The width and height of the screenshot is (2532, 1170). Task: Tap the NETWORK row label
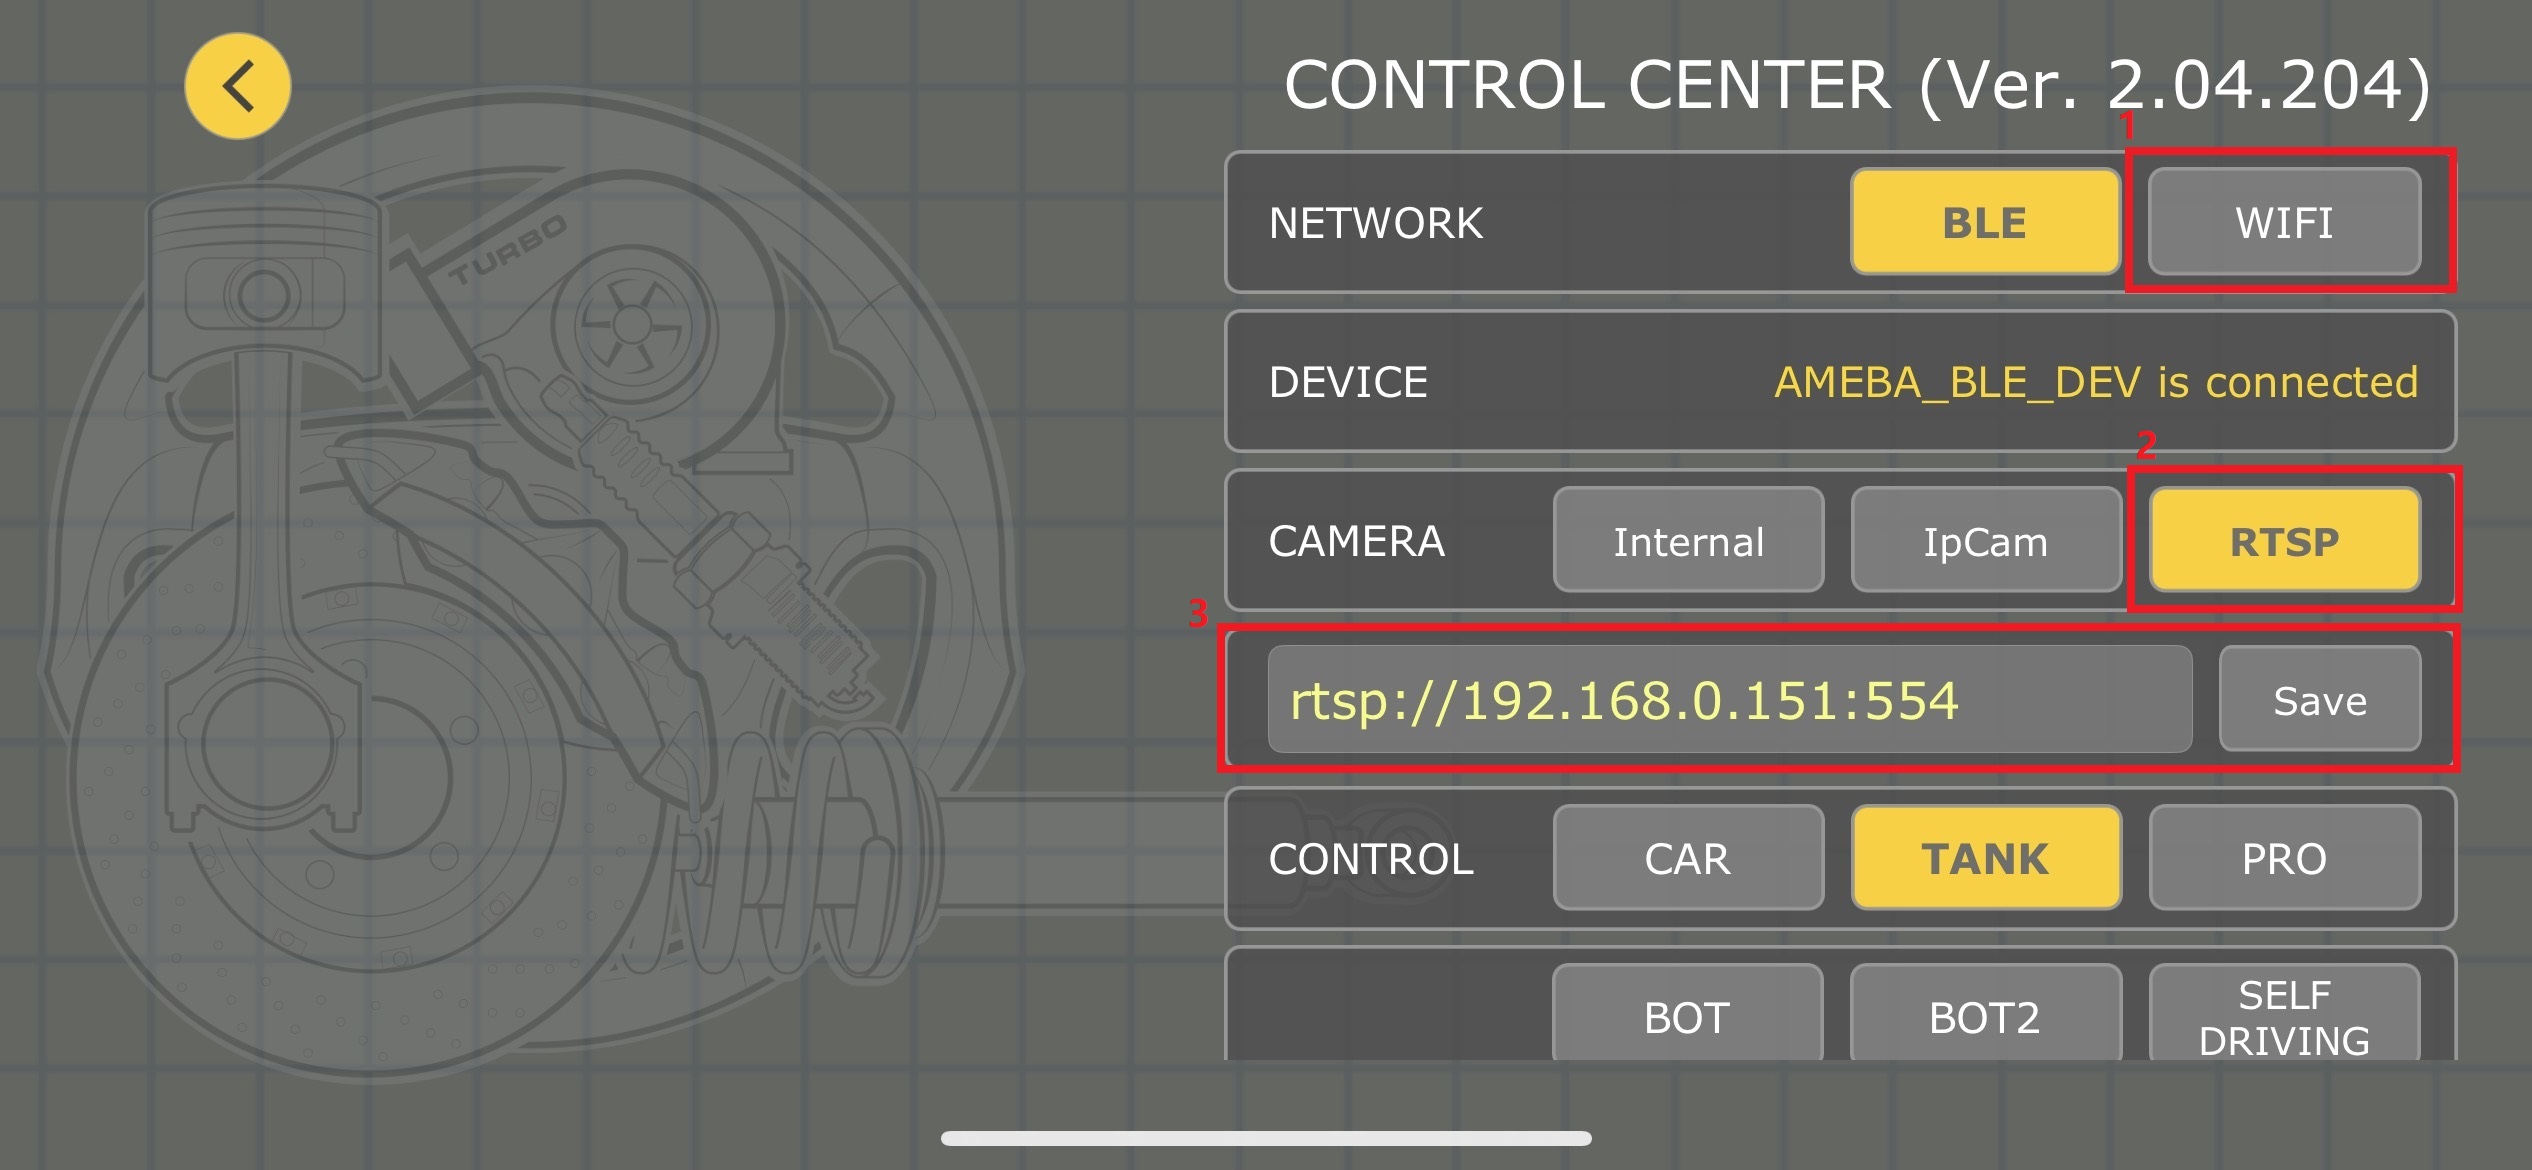point(1376,223)
